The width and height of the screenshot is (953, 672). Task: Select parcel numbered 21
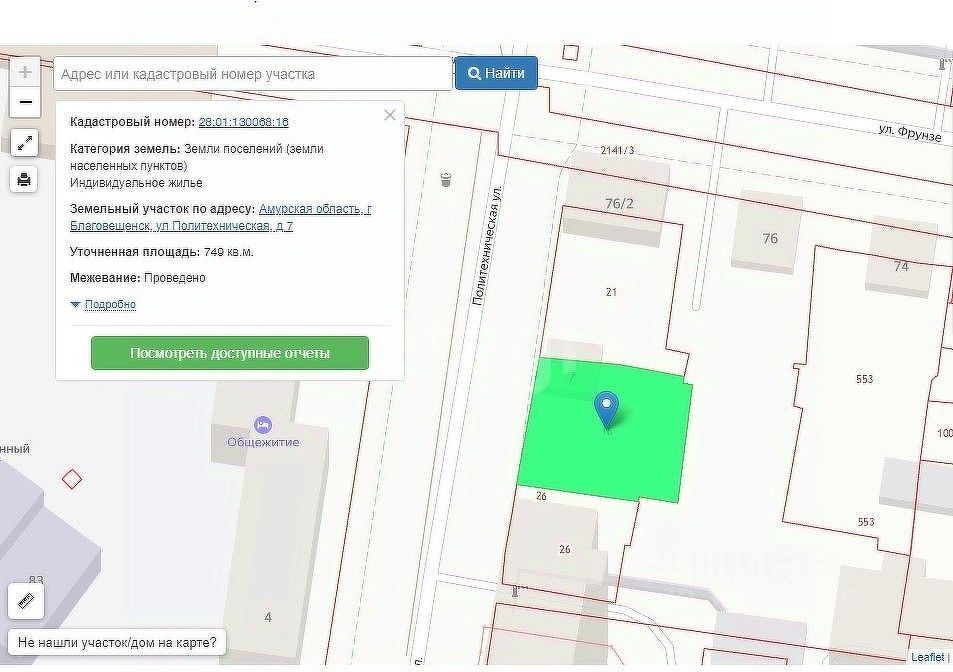(x=611, y=292)
